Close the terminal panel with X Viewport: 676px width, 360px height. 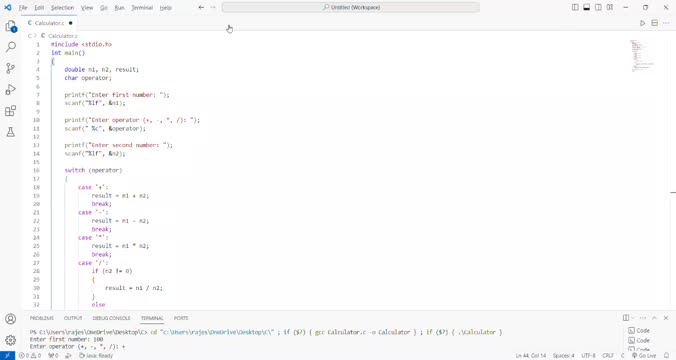click(x=666, y=318)
